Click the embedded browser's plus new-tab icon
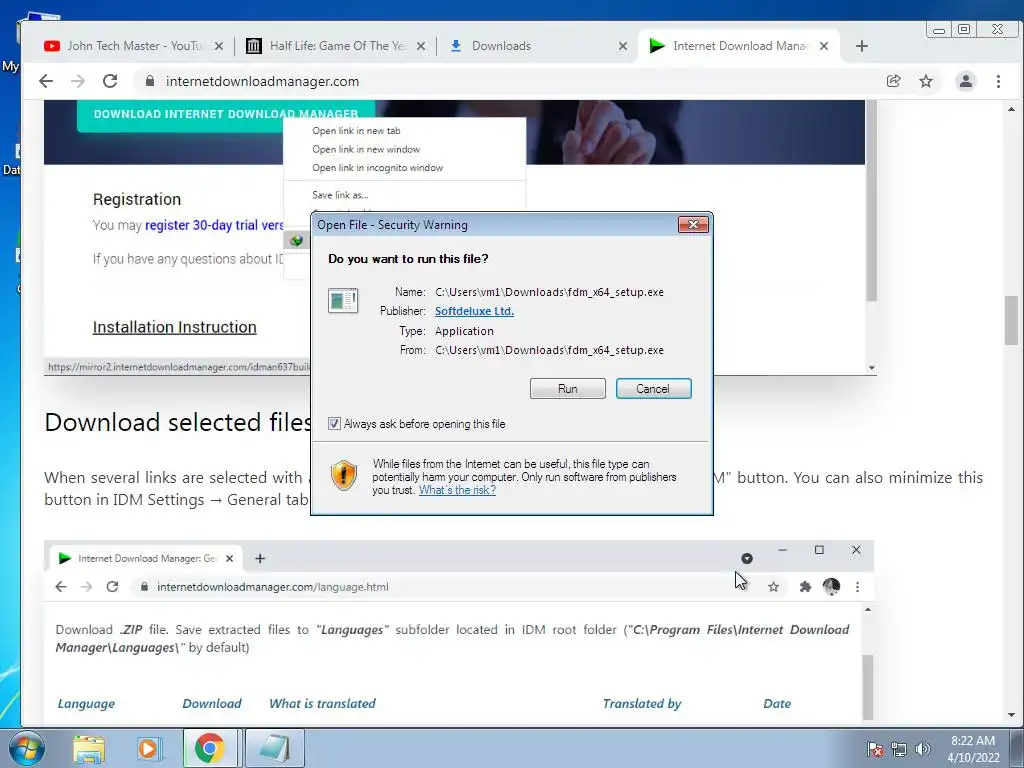Image resolution: width=1024 pixels, height=768 pixels. click(260, 558)
